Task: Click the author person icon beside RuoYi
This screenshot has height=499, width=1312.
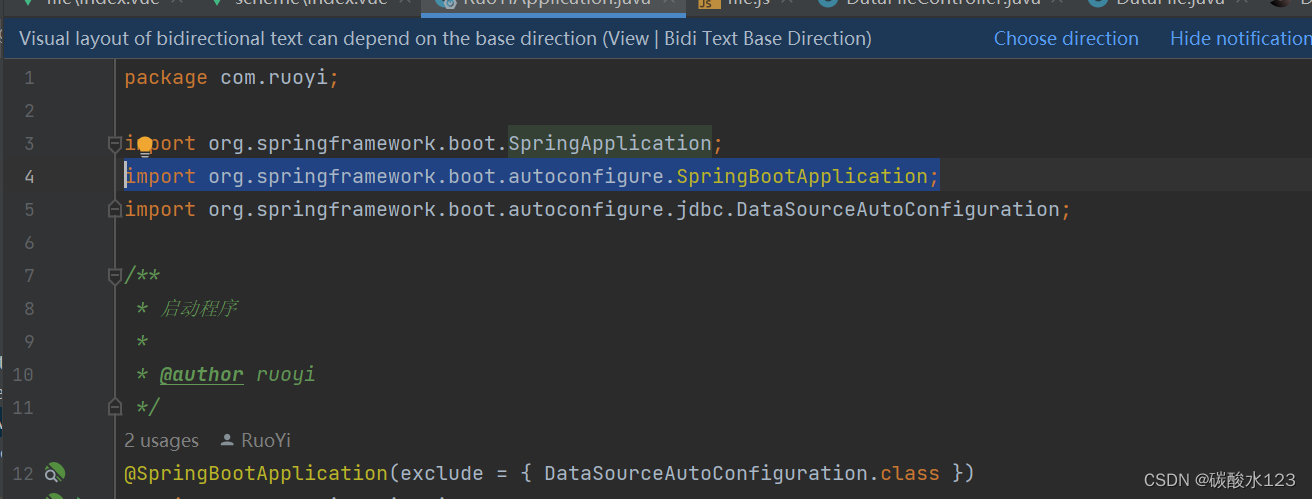Action: (225, 440)
